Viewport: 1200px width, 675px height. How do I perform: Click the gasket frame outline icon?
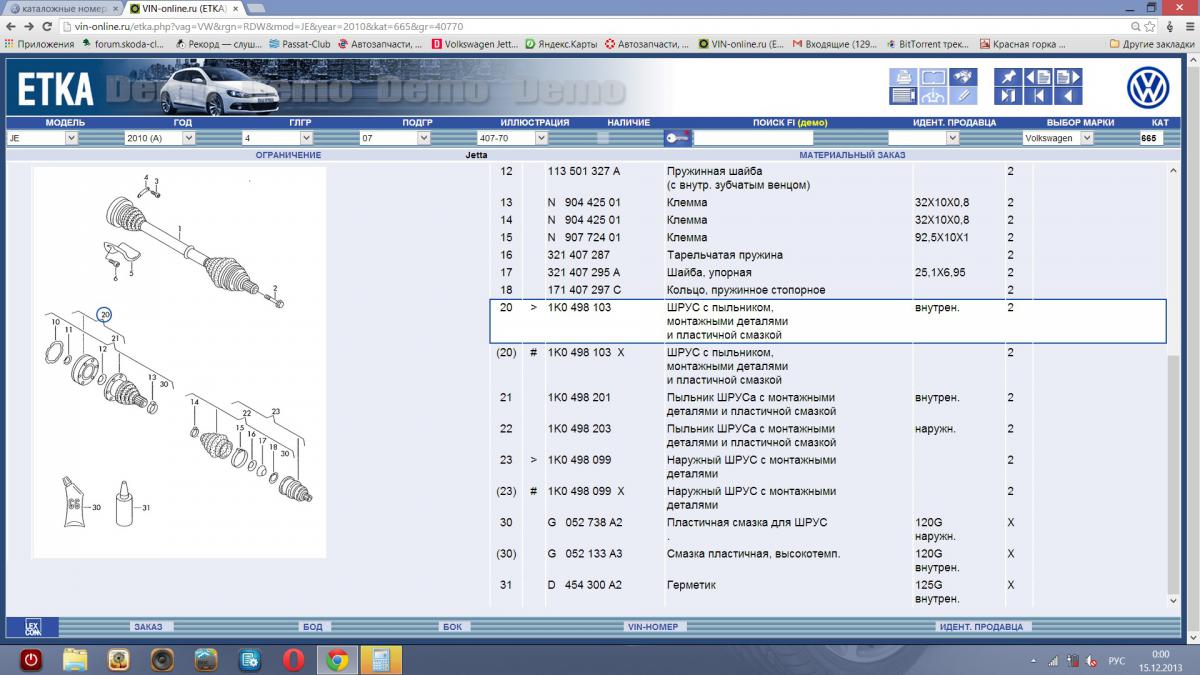click(x=933, y=77)
